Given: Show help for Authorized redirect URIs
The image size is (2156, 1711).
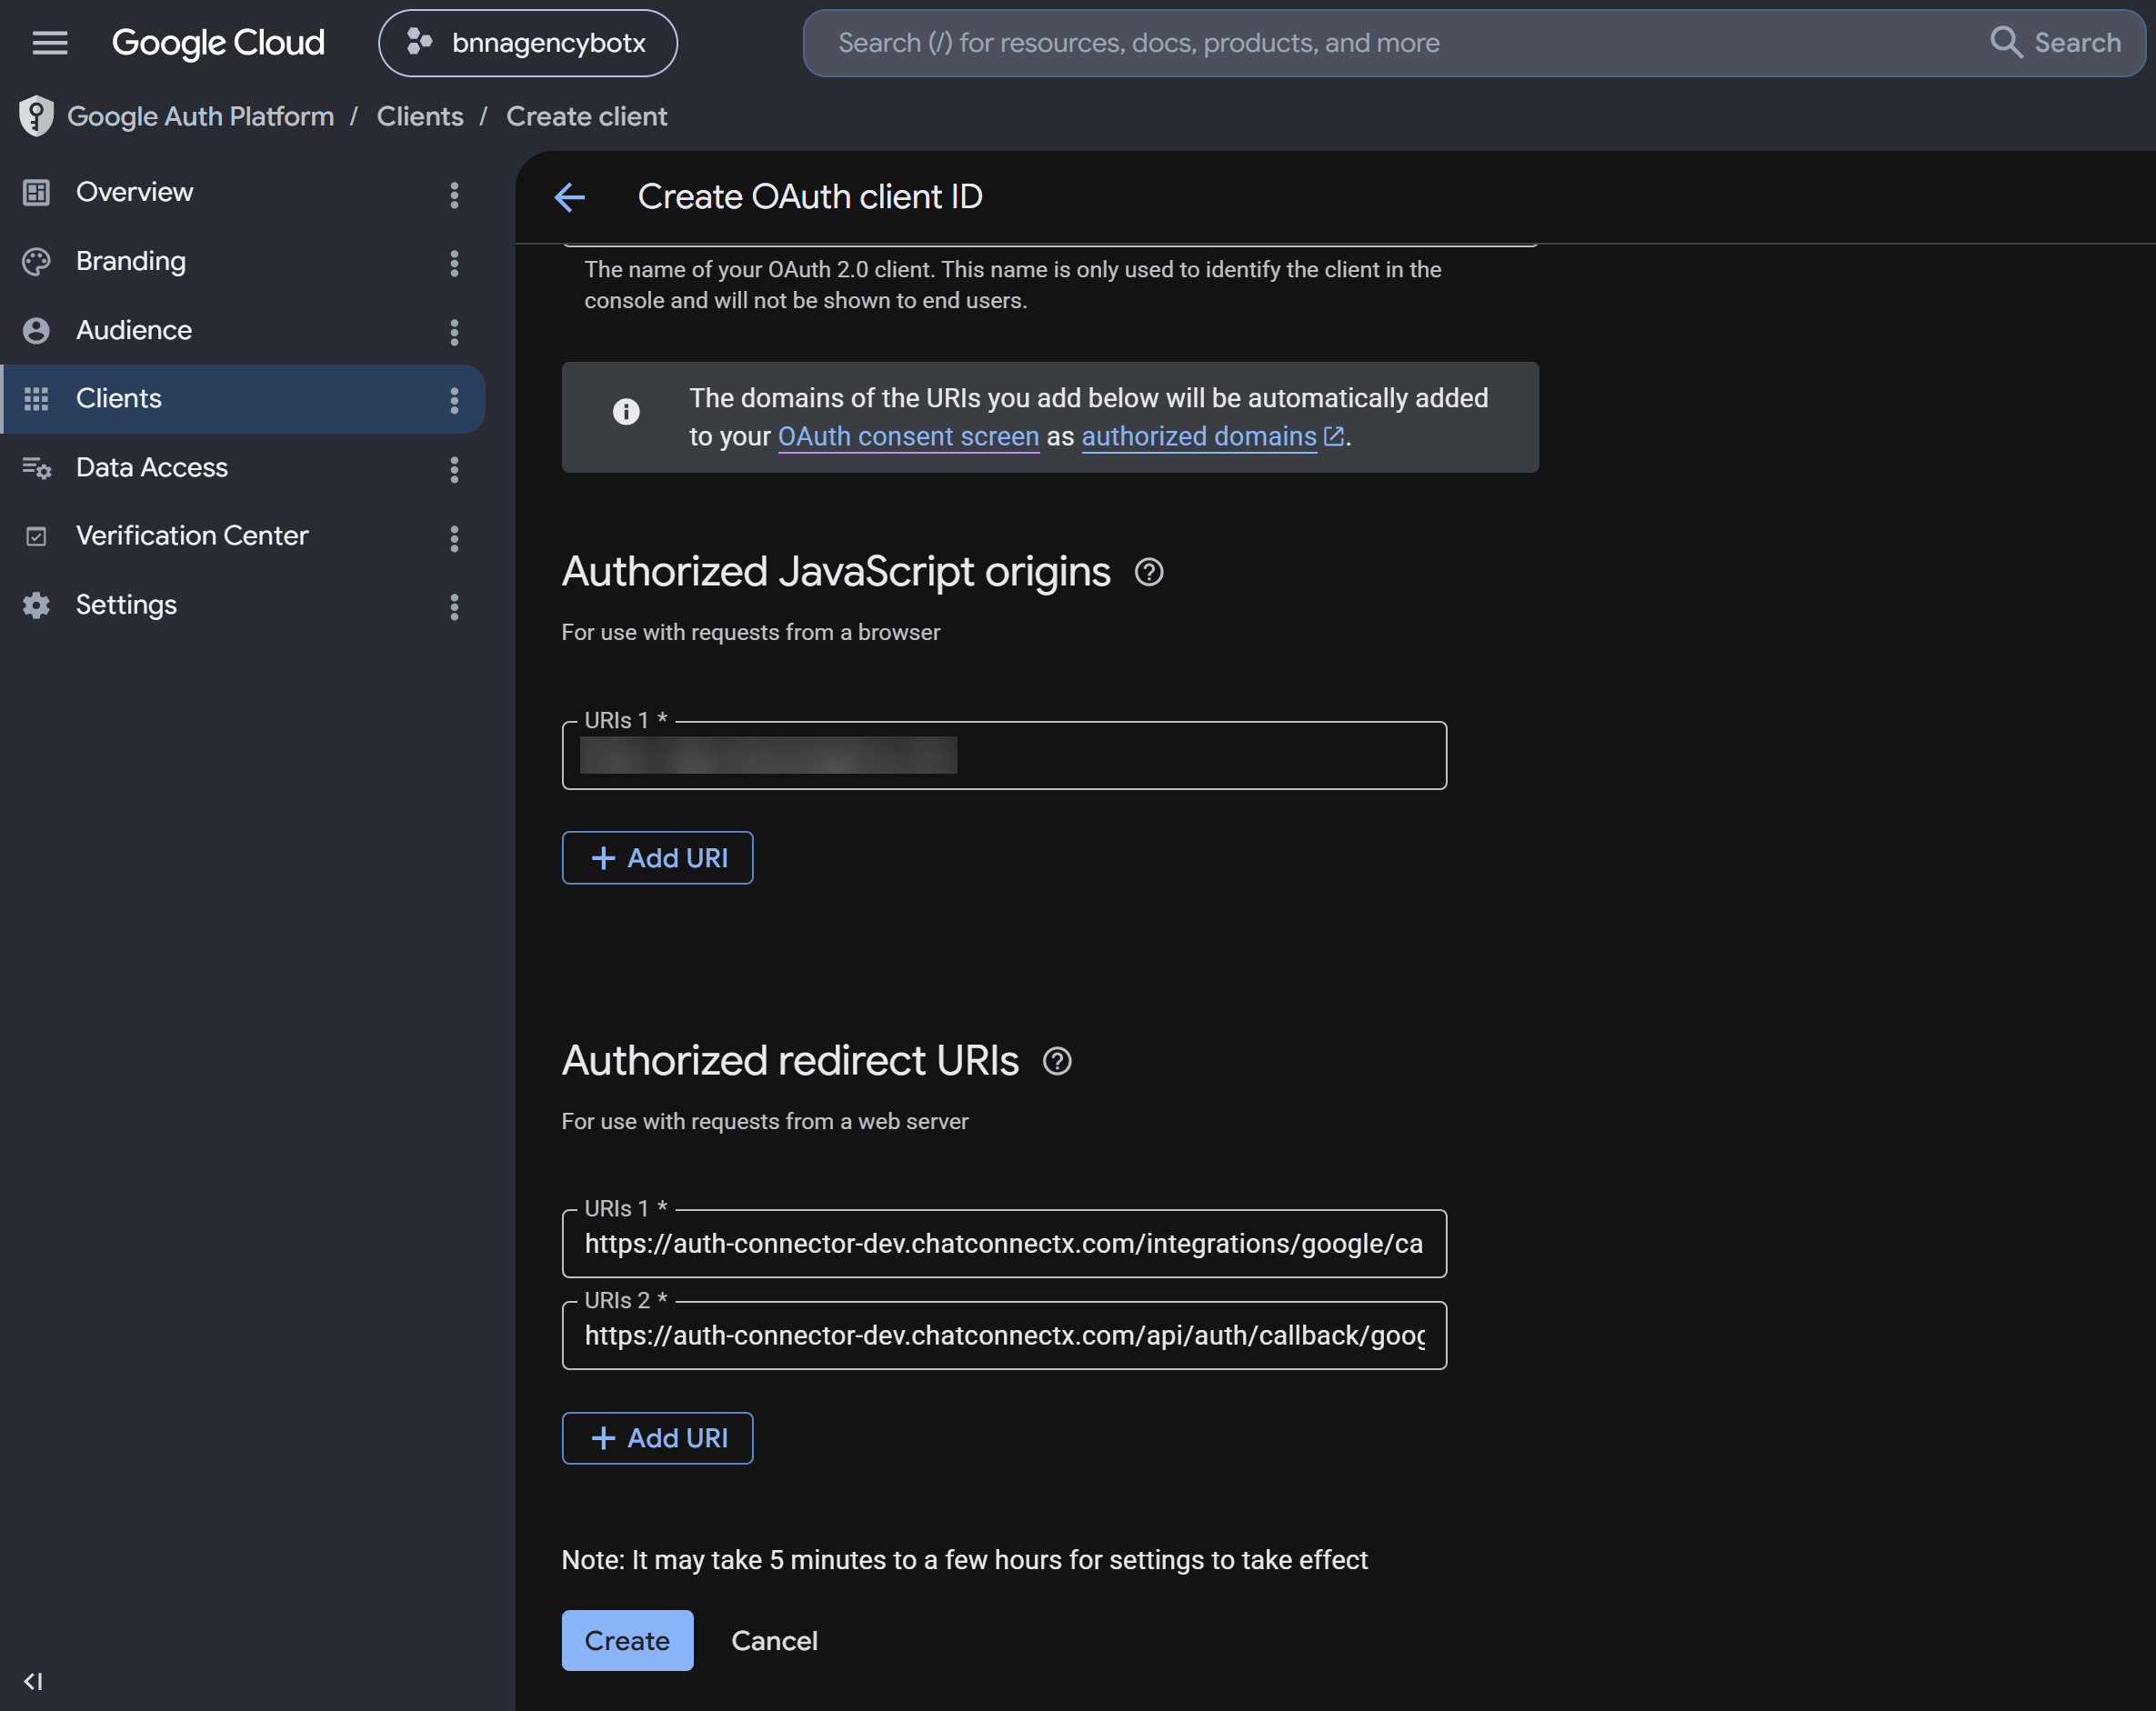Looking at the screenshot, I should (1057, 1061).
